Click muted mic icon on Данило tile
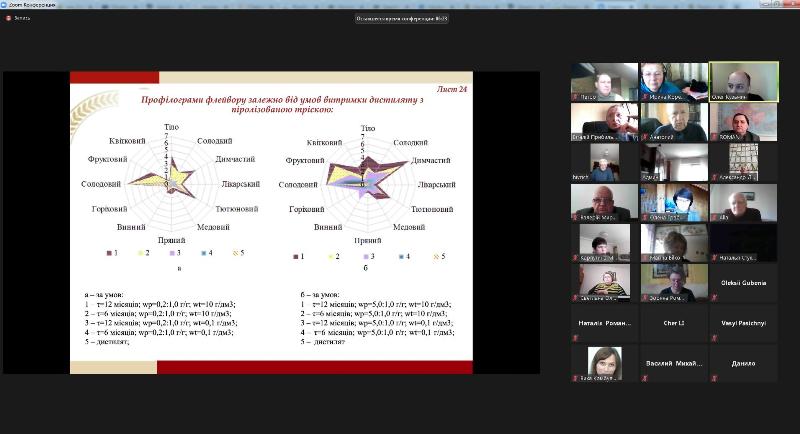This screenshot has height=434, width=800. [x=714, y=378]
